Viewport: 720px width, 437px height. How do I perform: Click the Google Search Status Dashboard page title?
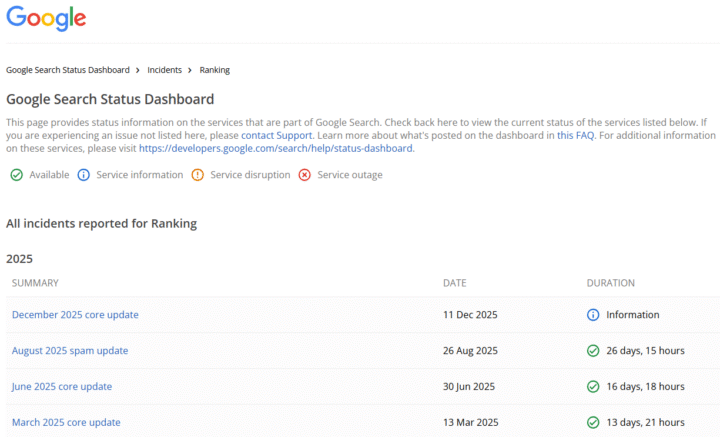click(x=110, y=99)
